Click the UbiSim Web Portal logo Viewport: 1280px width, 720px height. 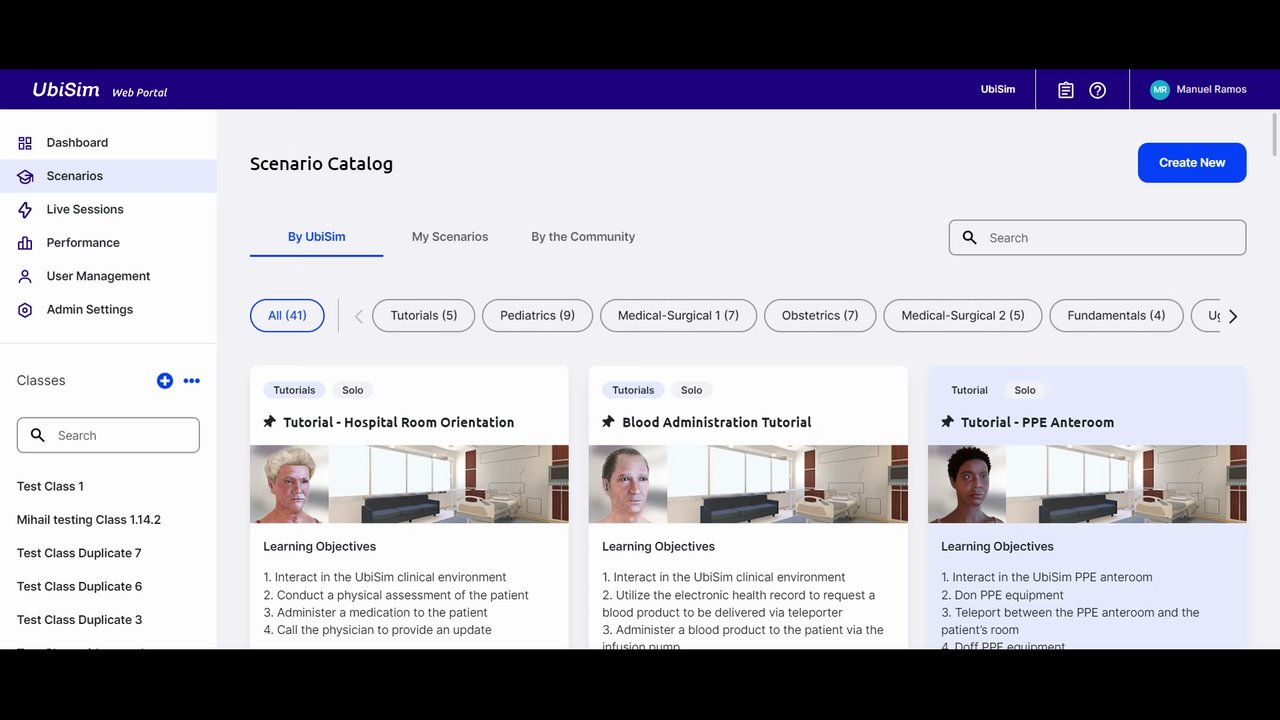pos(99,90)
